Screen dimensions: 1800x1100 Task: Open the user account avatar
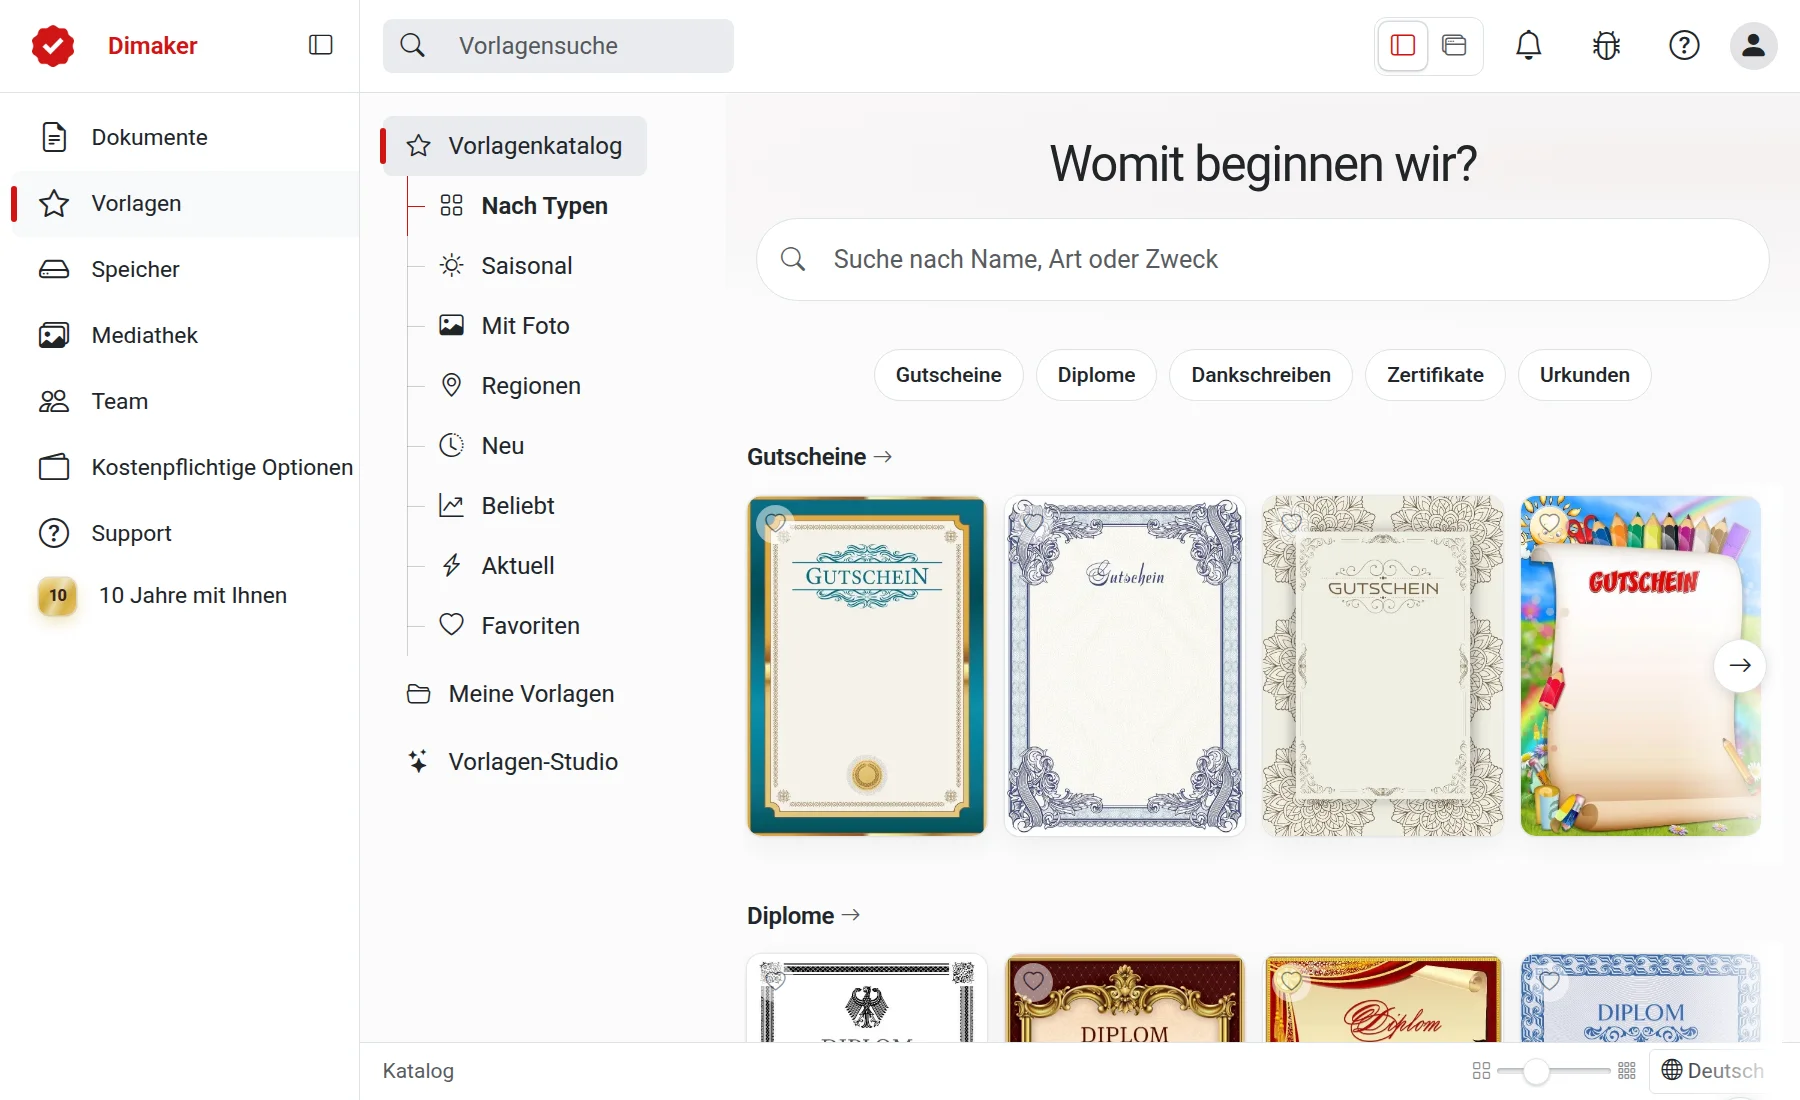tap(1754, 45)
